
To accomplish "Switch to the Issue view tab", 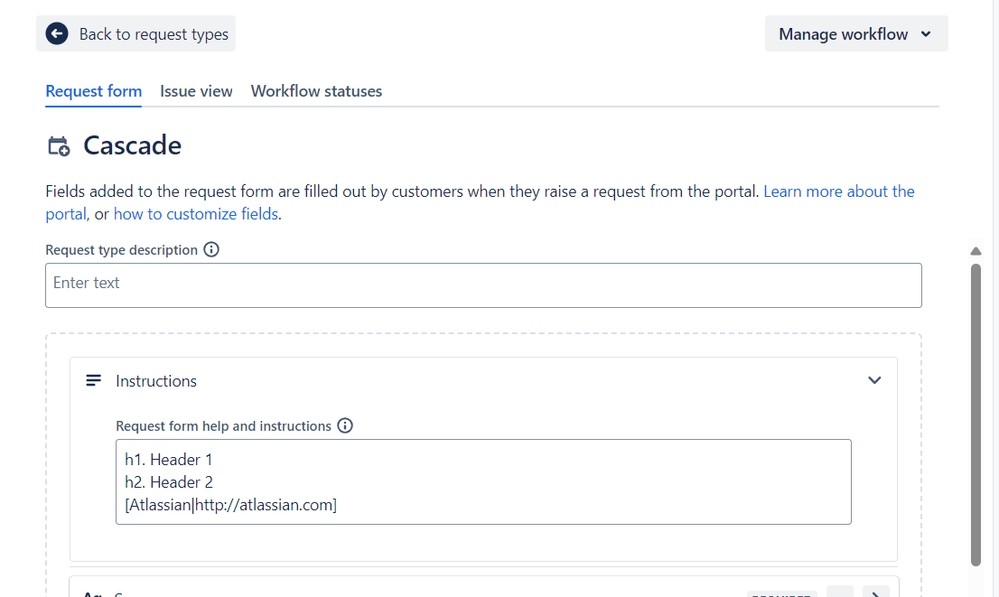I will [x=196, y=91].
